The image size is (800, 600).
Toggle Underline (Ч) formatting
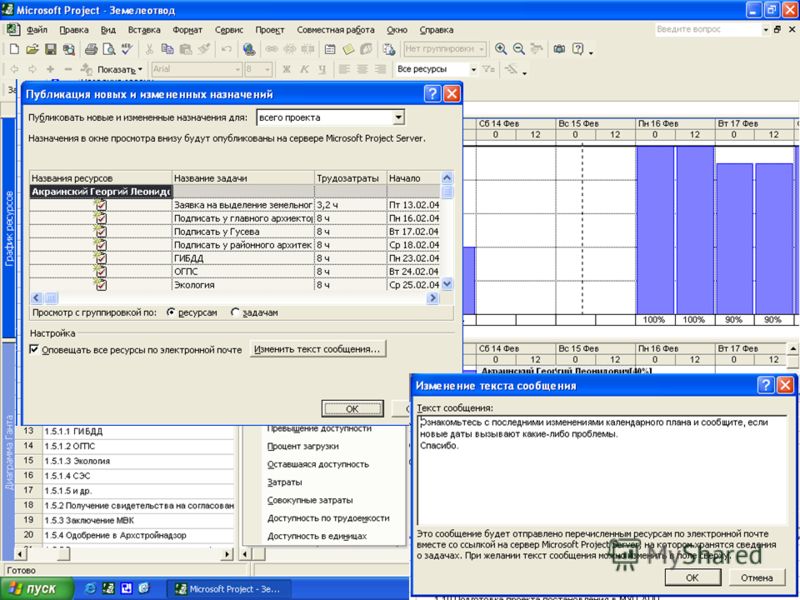coord(322,69)
